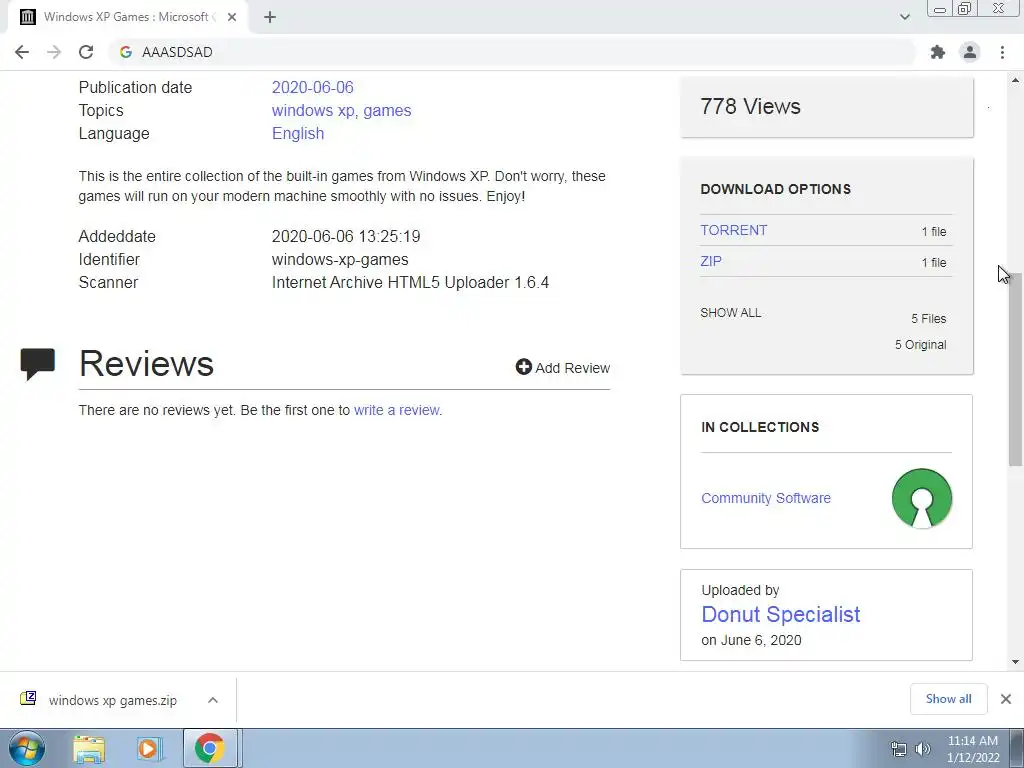Click the 5 Files count text
This screenshot has height=768, width=1024.
pos(929,319)
